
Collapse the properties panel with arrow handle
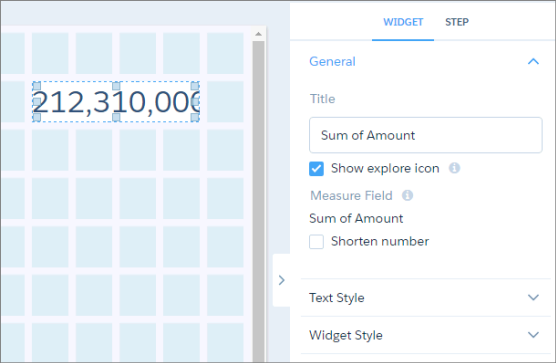tap(282, 280)
